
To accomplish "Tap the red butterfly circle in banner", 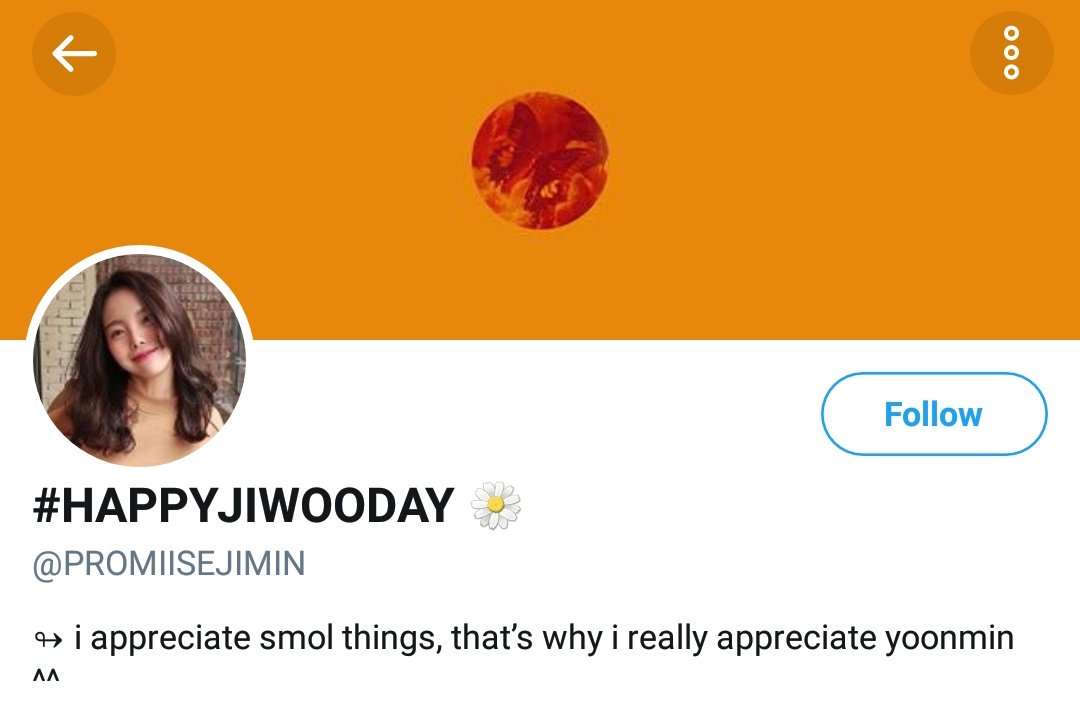I will (539, 160).
